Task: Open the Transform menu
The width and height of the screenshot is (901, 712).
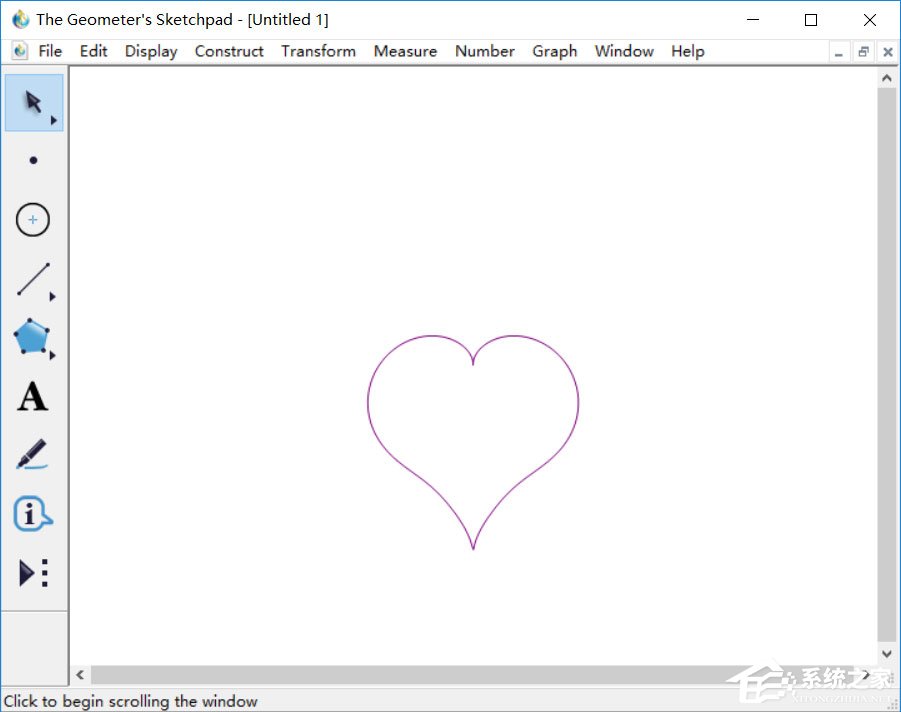Action: pos(318,51)
